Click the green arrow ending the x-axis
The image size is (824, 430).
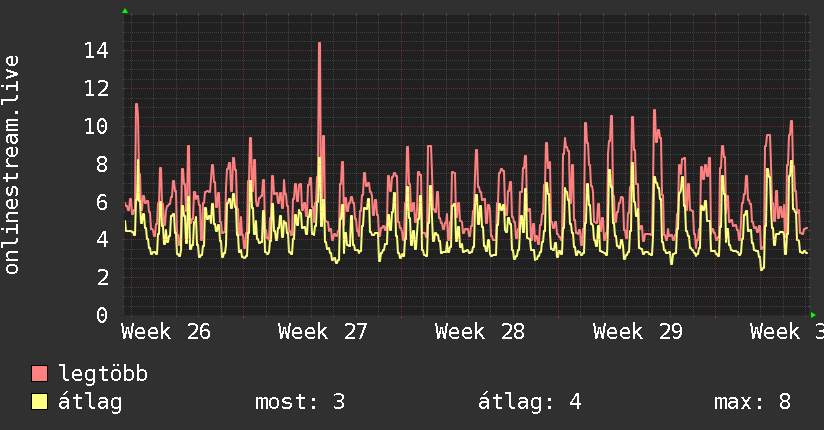[813, 315]
